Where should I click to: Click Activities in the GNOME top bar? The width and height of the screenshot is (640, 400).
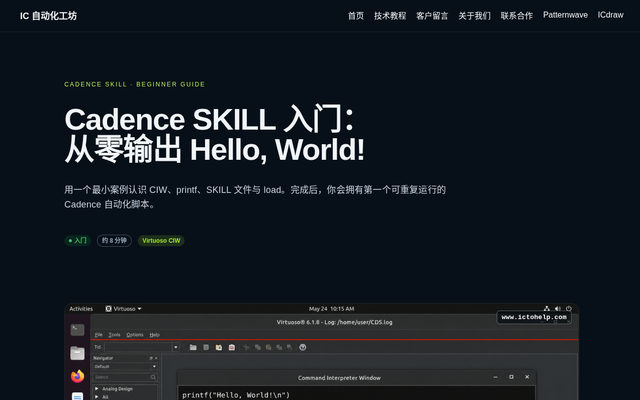pos(81,309)
